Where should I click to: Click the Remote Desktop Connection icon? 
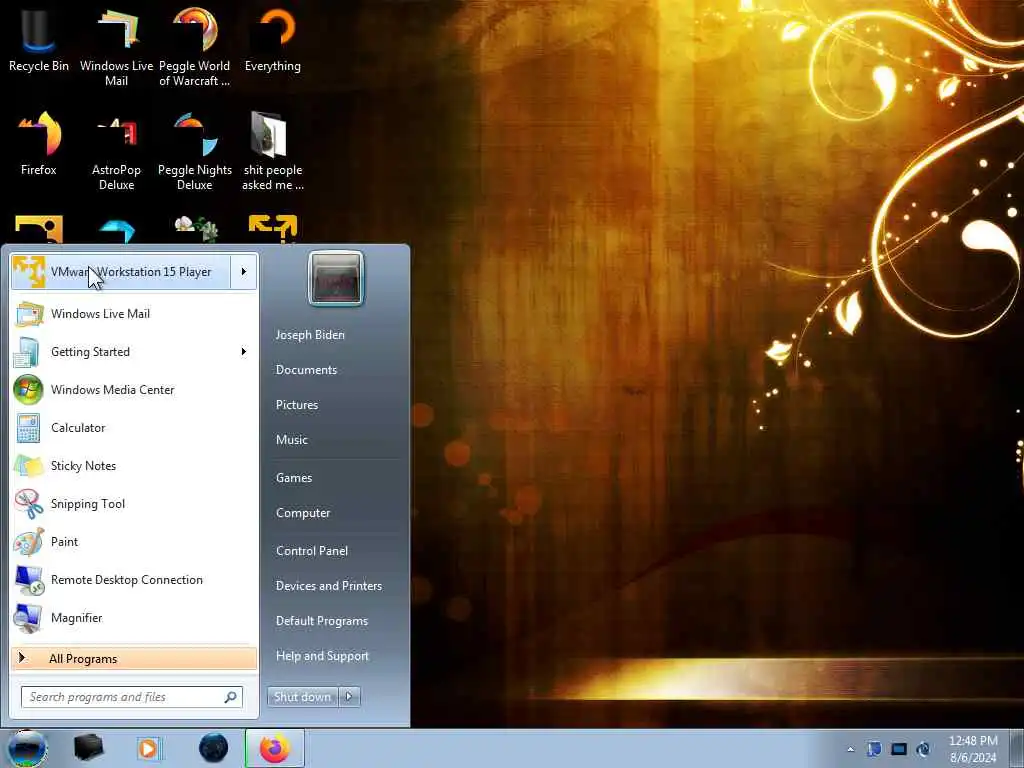[x=29, y=580]
